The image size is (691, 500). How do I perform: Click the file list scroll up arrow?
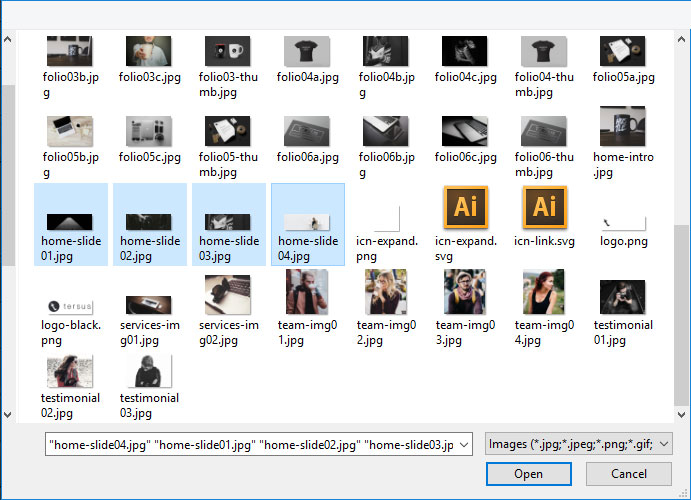681,39
